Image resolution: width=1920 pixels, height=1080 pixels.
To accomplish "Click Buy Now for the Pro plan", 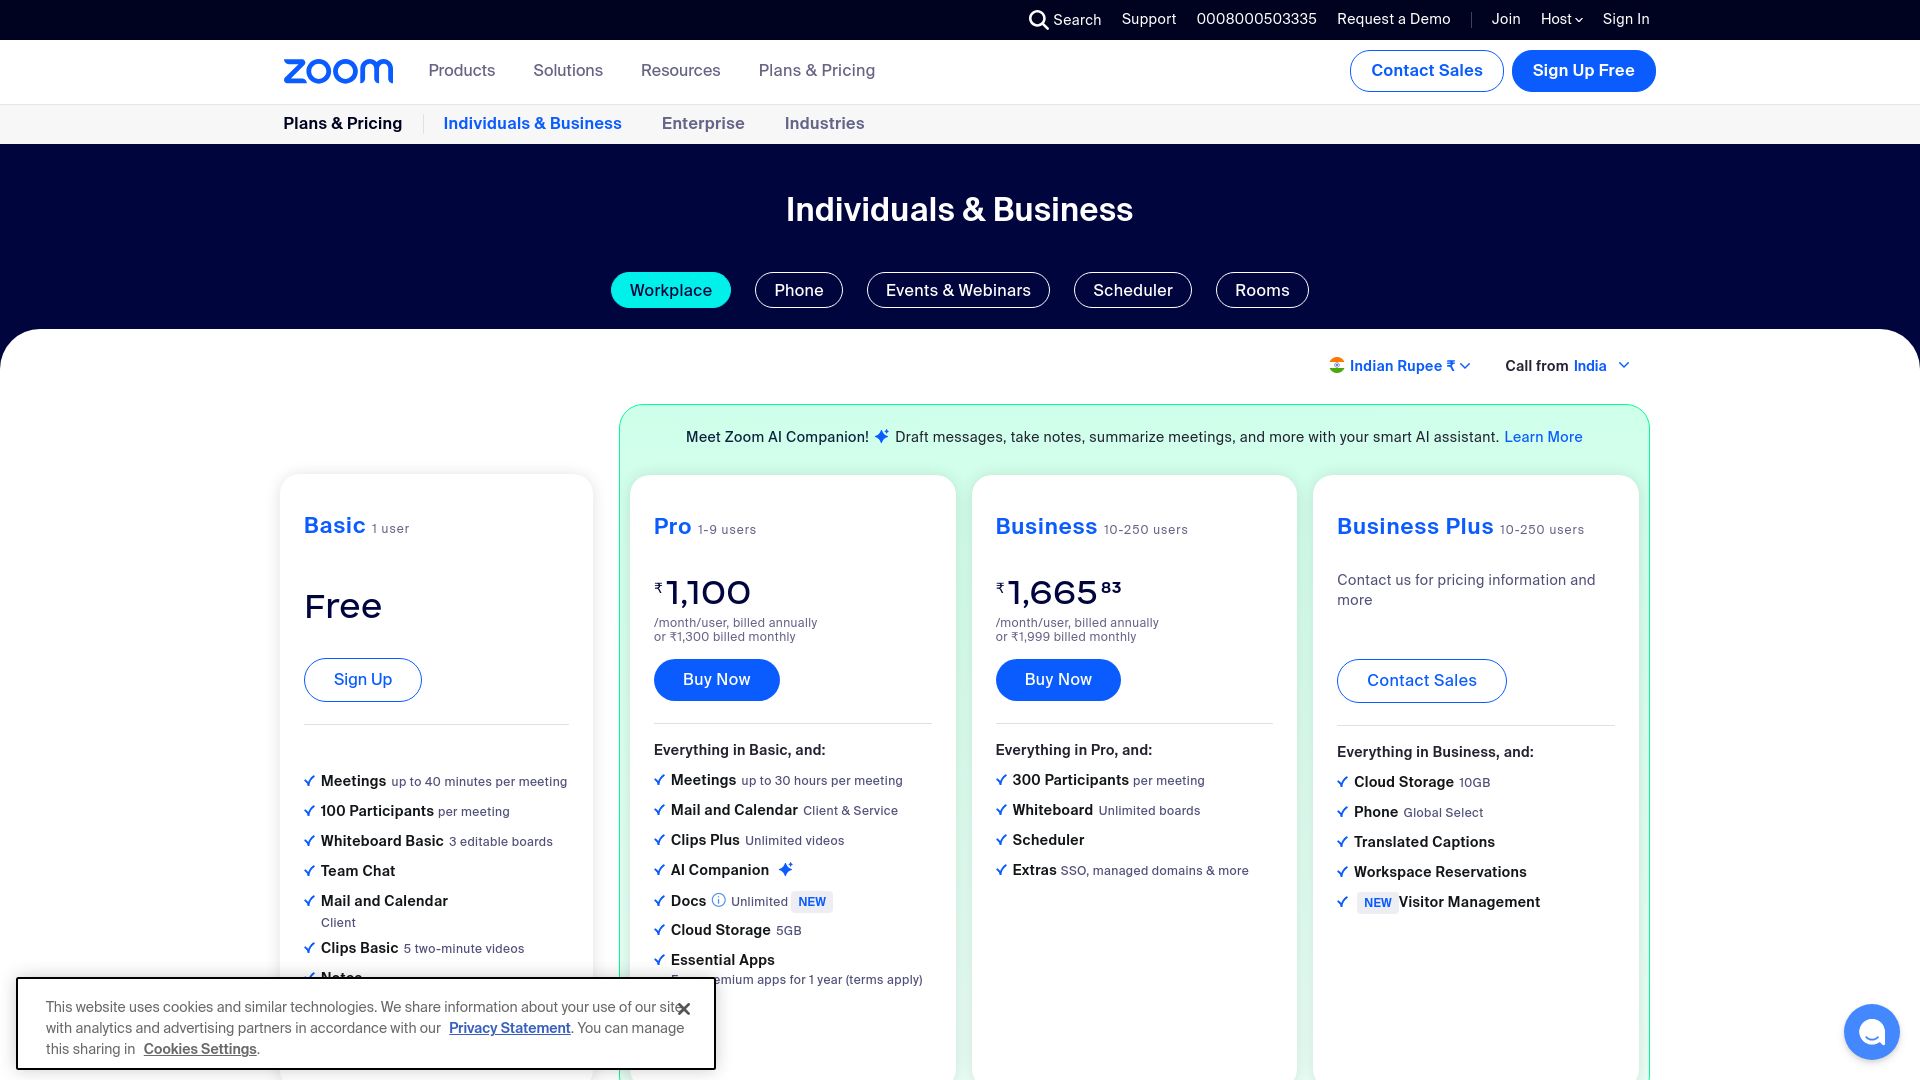I will [x=717, y=680].
